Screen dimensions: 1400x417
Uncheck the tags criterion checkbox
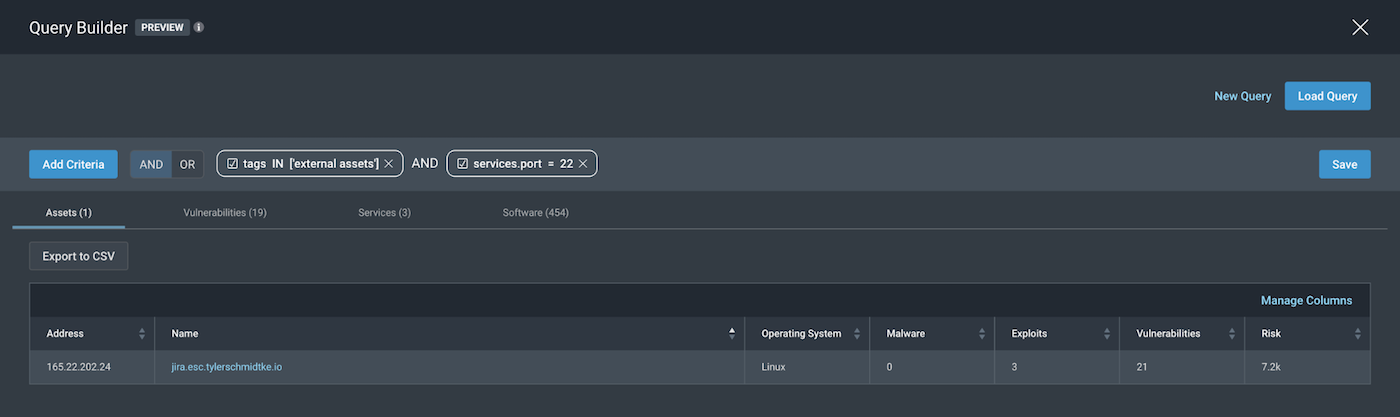point(232,164)
